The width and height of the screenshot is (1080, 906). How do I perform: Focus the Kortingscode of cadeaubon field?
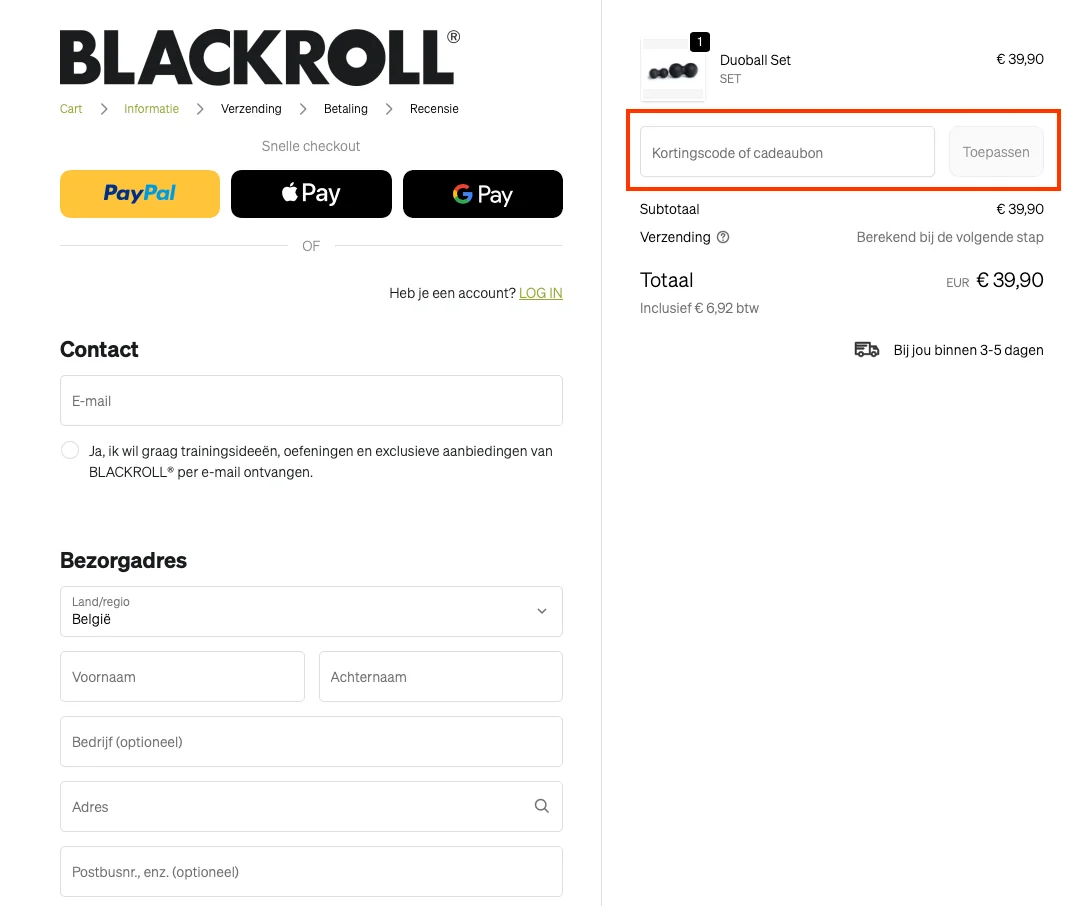[x=786, y=151]
